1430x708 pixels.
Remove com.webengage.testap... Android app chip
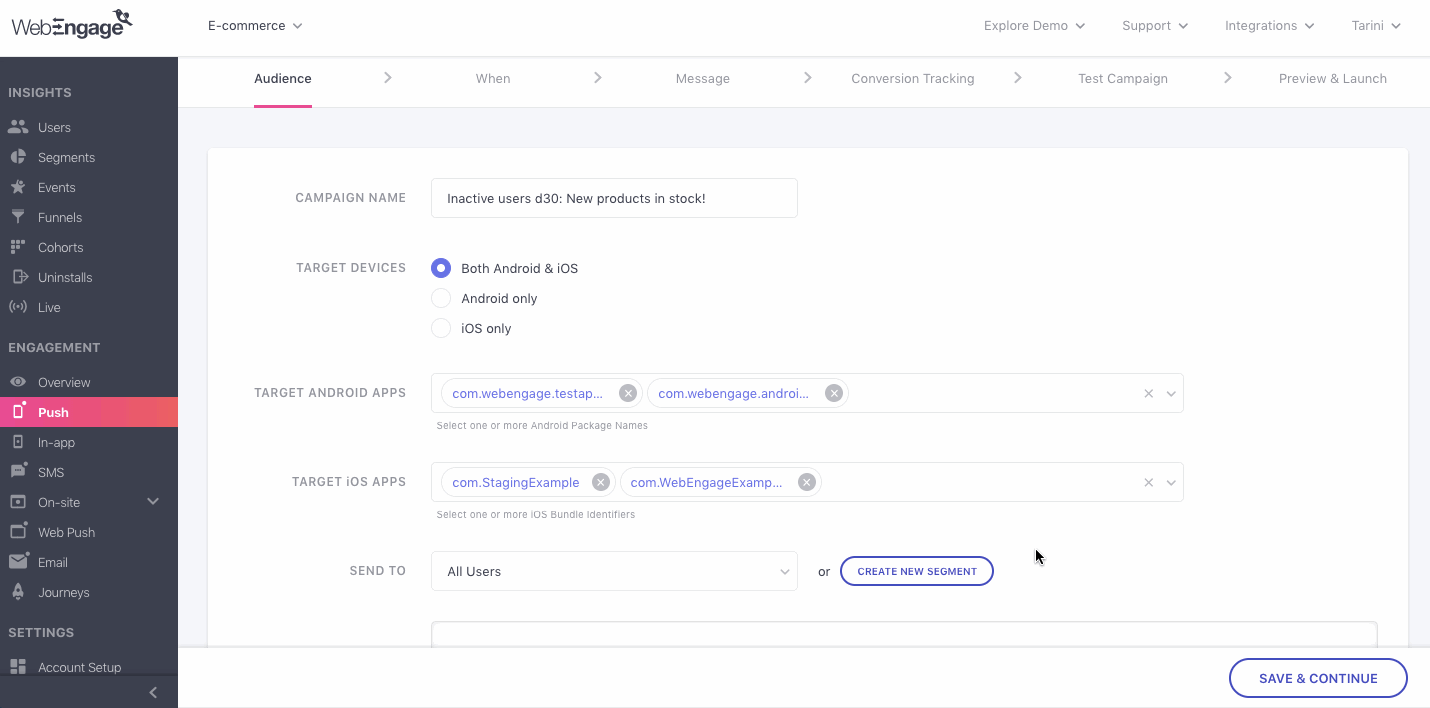click(628, 393)
